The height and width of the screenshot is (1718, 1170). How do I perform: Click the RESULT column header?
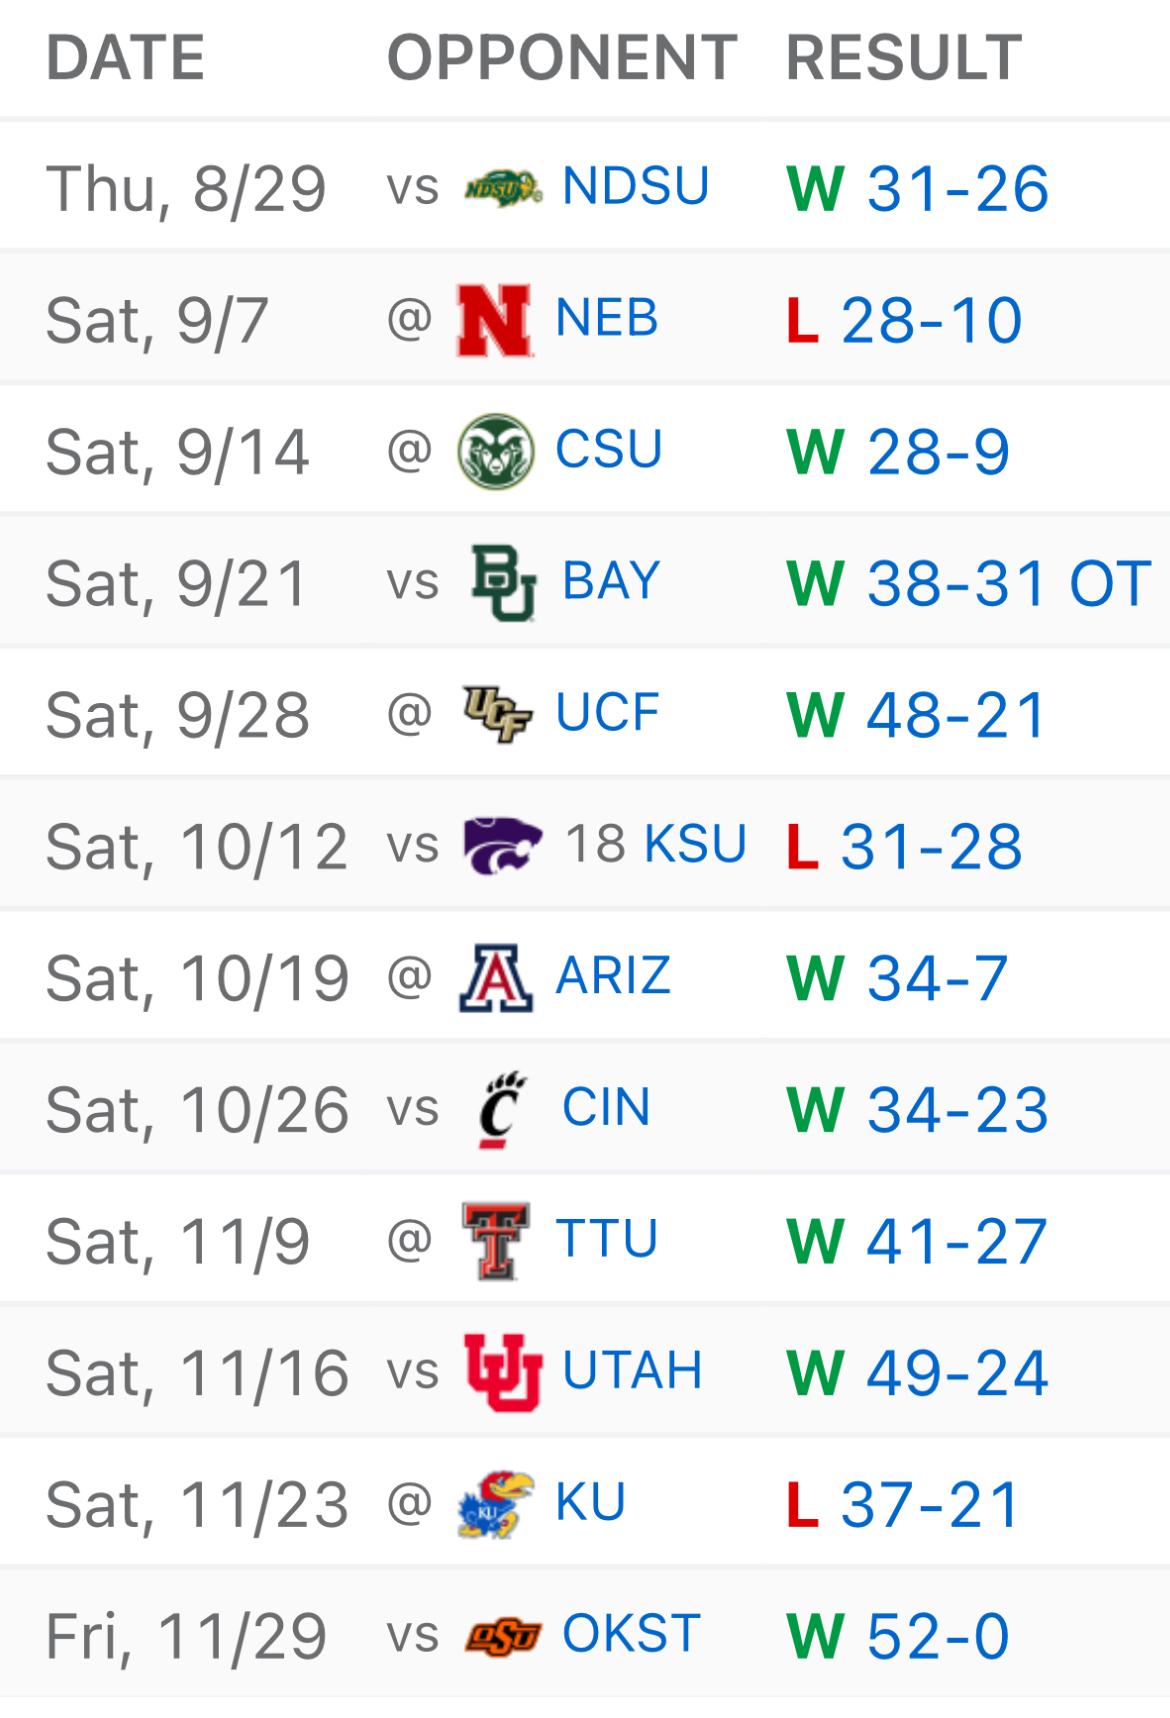pos(903,58)
